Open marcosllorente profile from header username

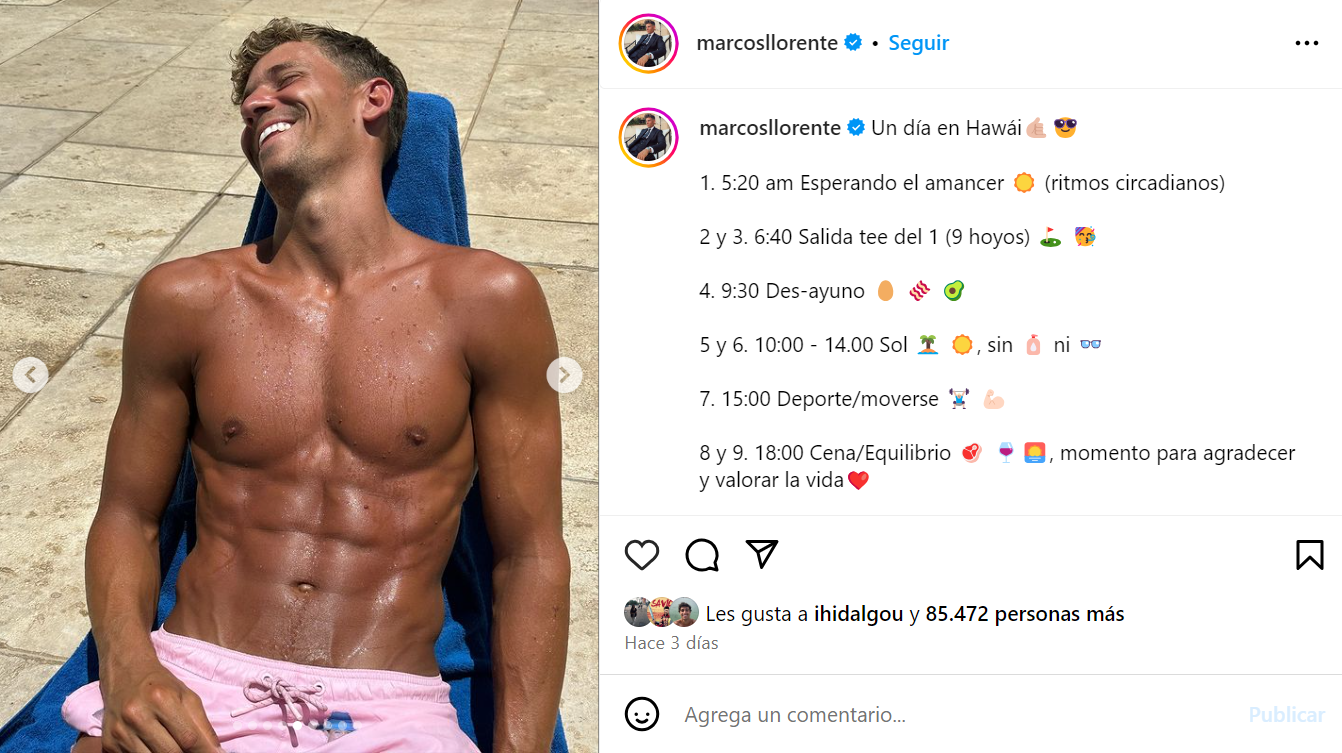coord(767,43)
